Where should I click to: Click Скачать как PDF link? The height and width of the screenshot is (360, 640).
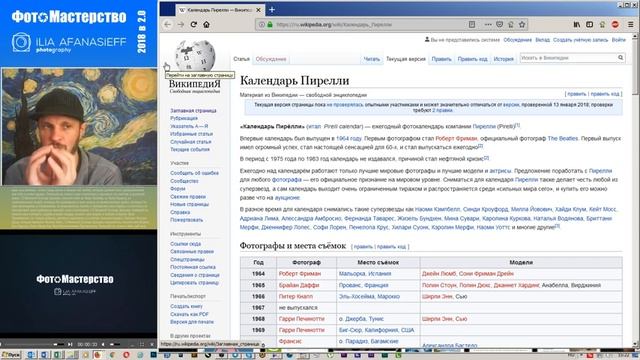point(189,314)
